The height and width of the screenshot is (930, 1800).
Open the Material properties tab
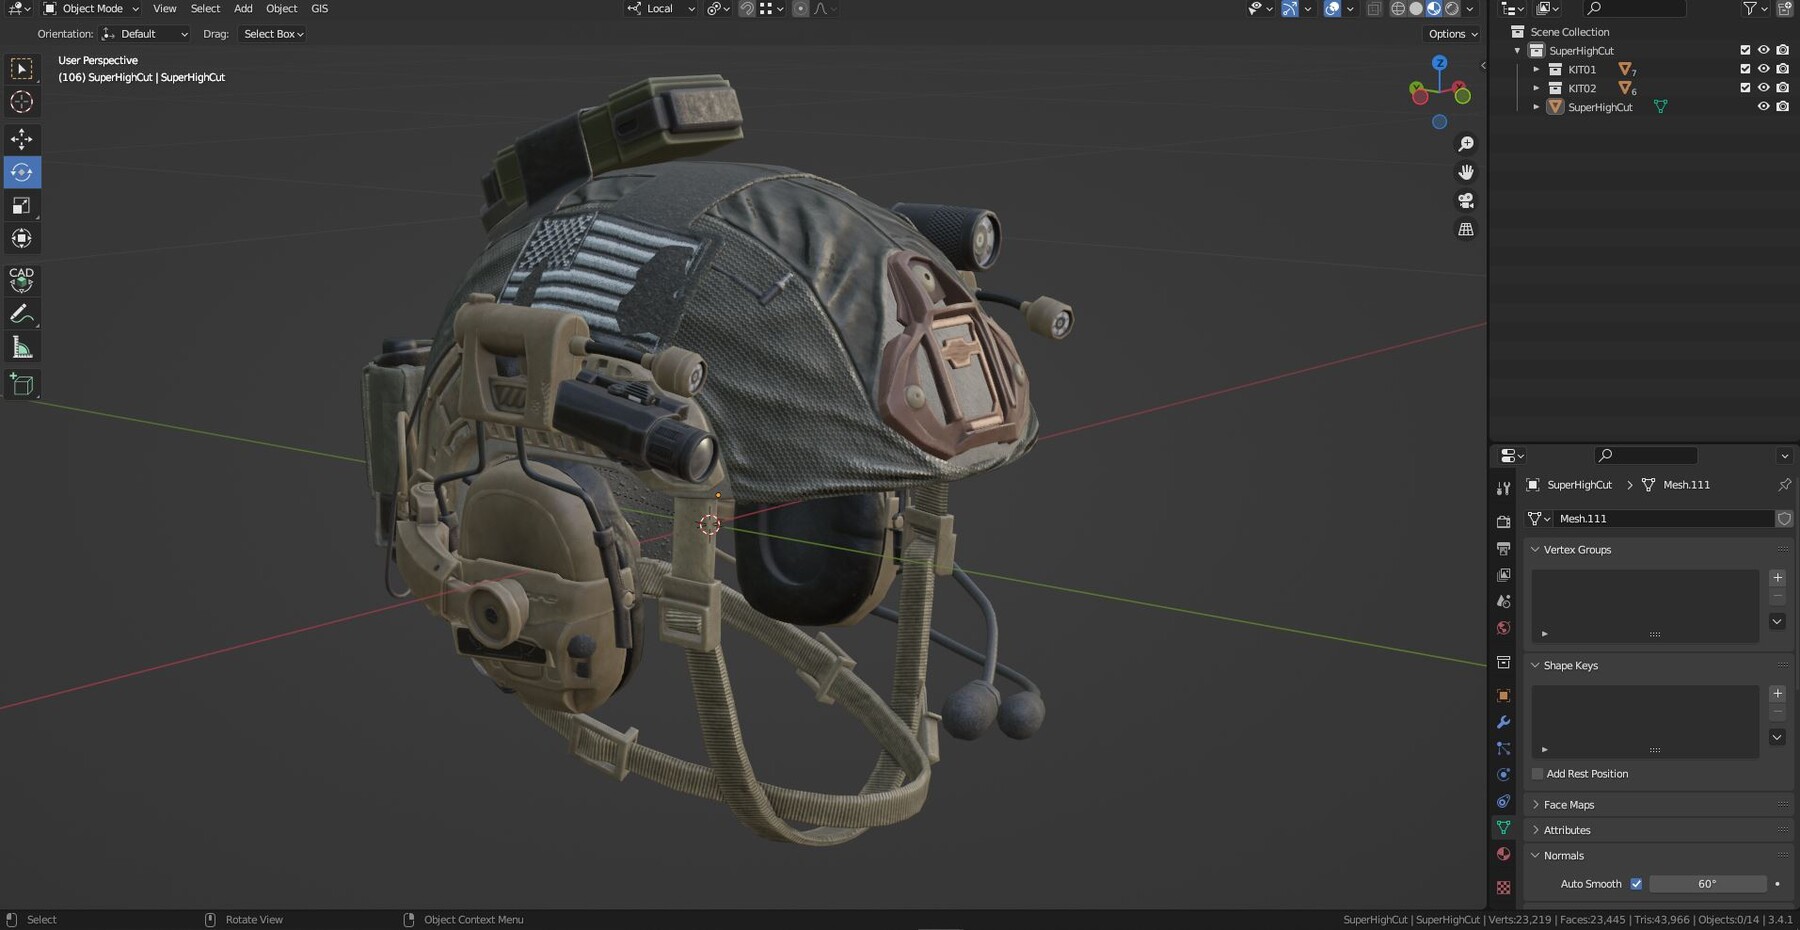click(1503, 854)
